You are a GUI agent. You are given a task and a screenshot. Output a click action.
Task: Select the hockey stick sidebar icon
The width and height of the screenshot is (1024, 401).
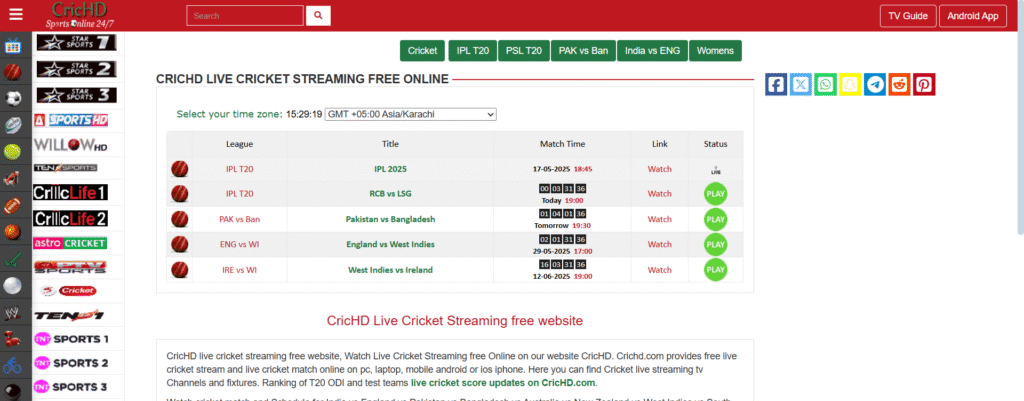click(x=12, y=259)
